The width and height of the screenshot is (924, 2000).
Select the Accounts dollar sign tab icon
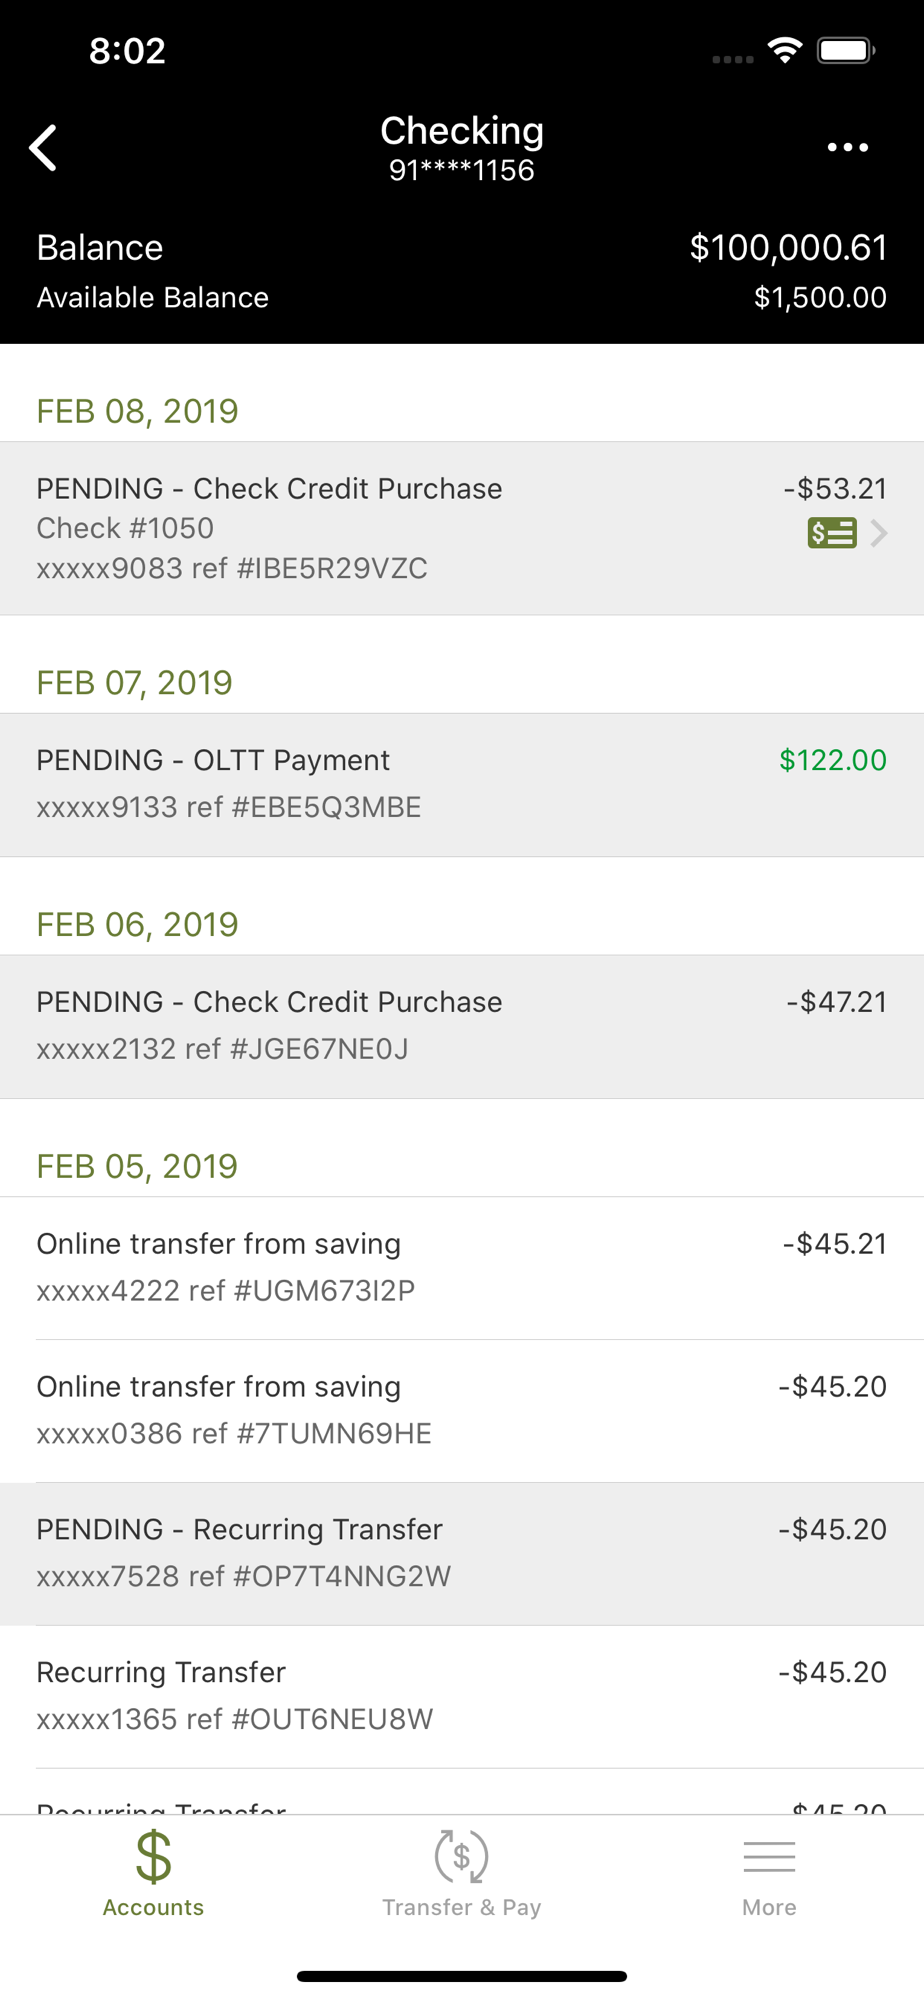(x=153, y=1856)
